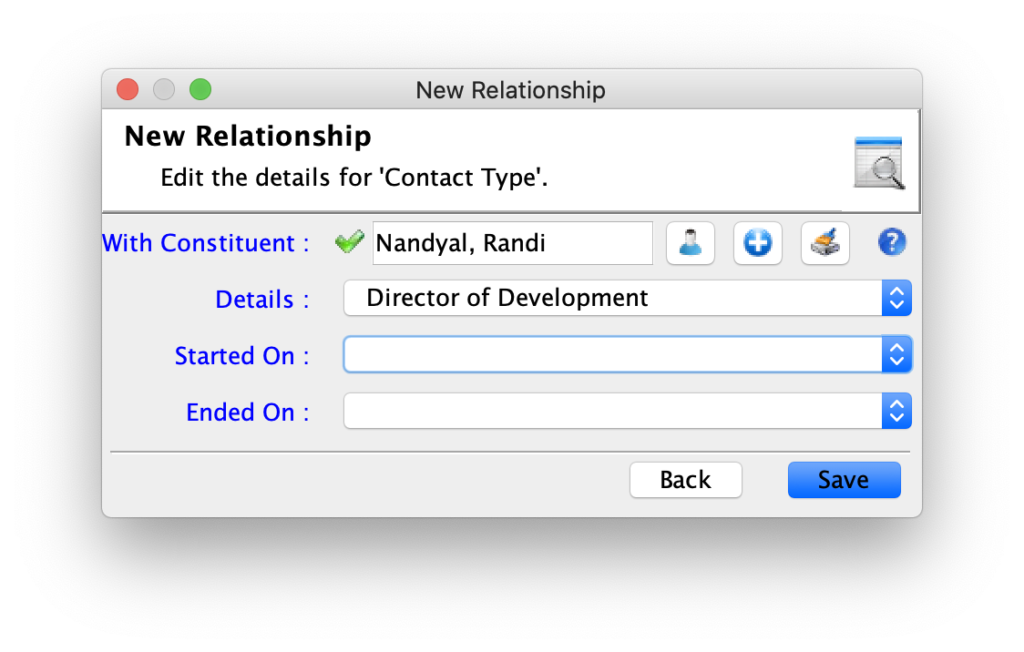
Task: Click the 'New Relationship' title bar text
Action: (510, 90)
